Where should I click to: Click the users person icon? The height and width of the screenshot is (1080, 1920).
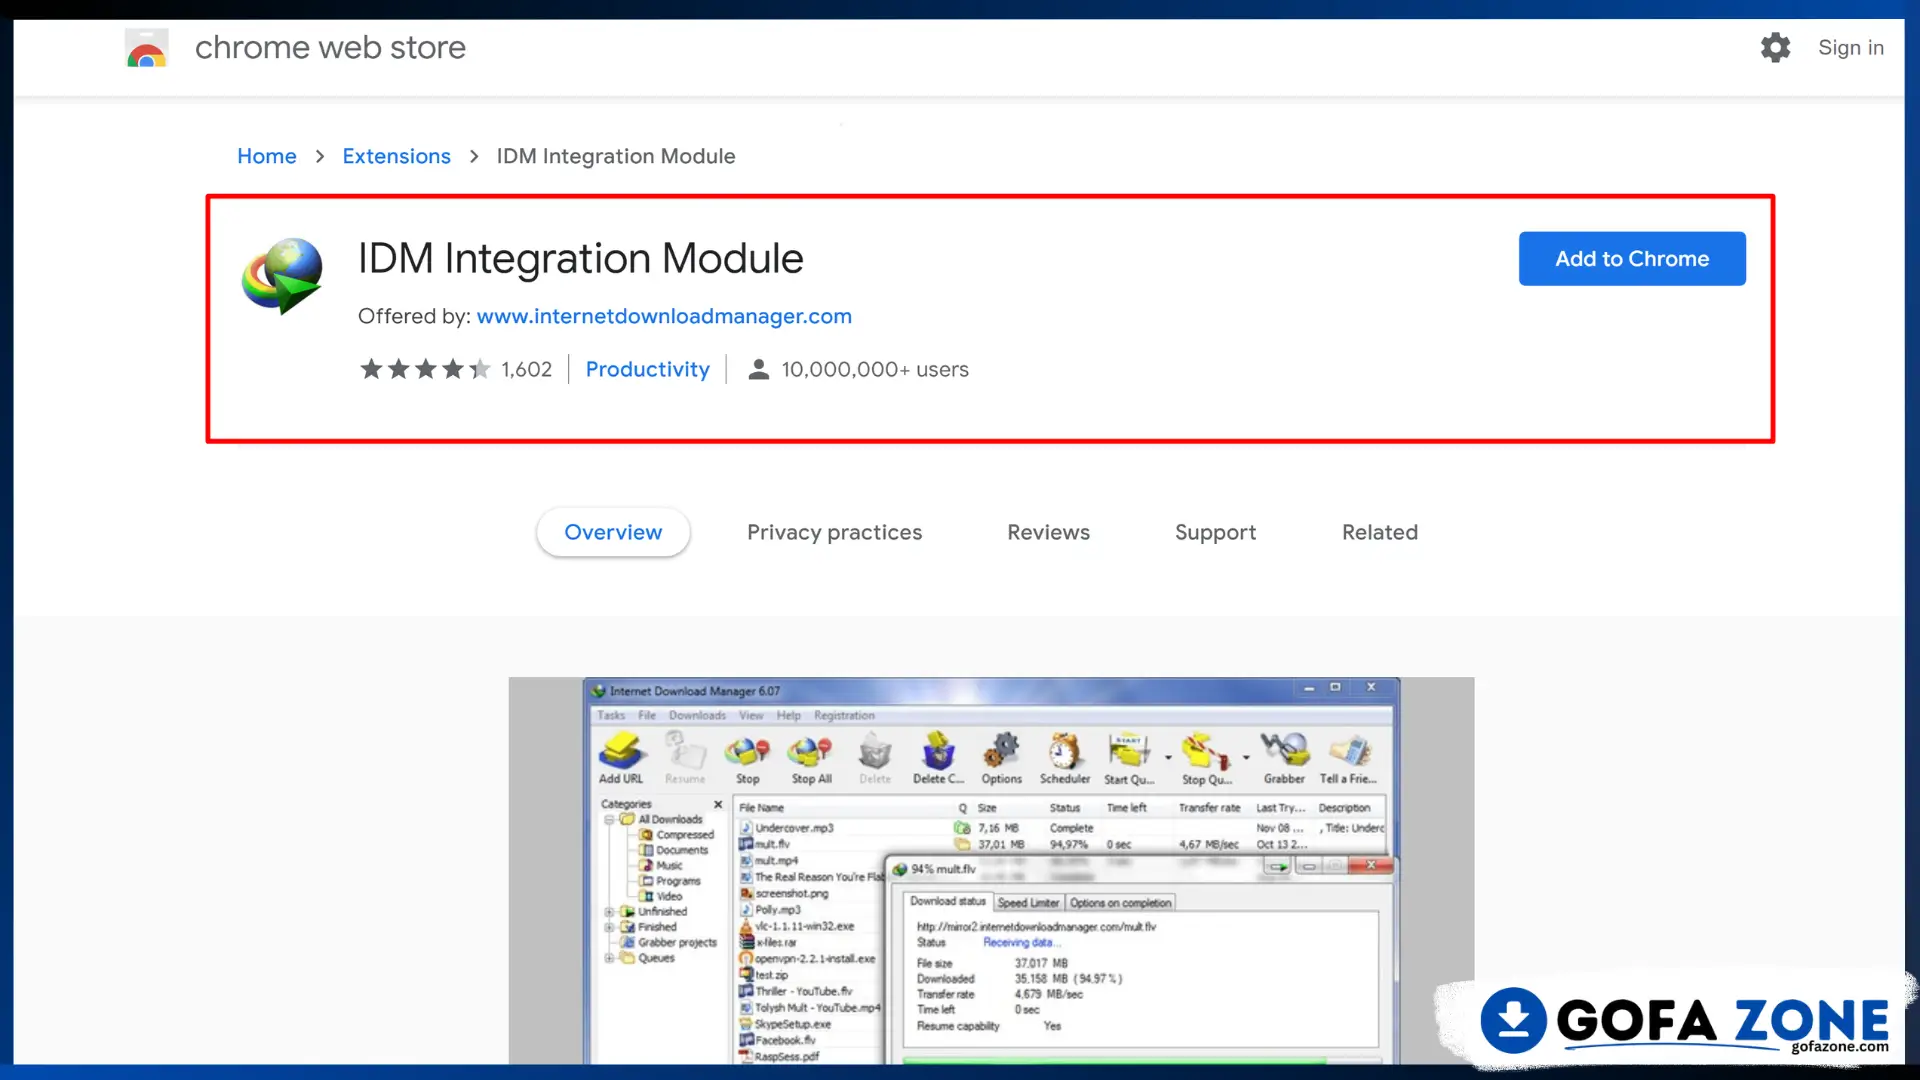[x=759, y=369]
